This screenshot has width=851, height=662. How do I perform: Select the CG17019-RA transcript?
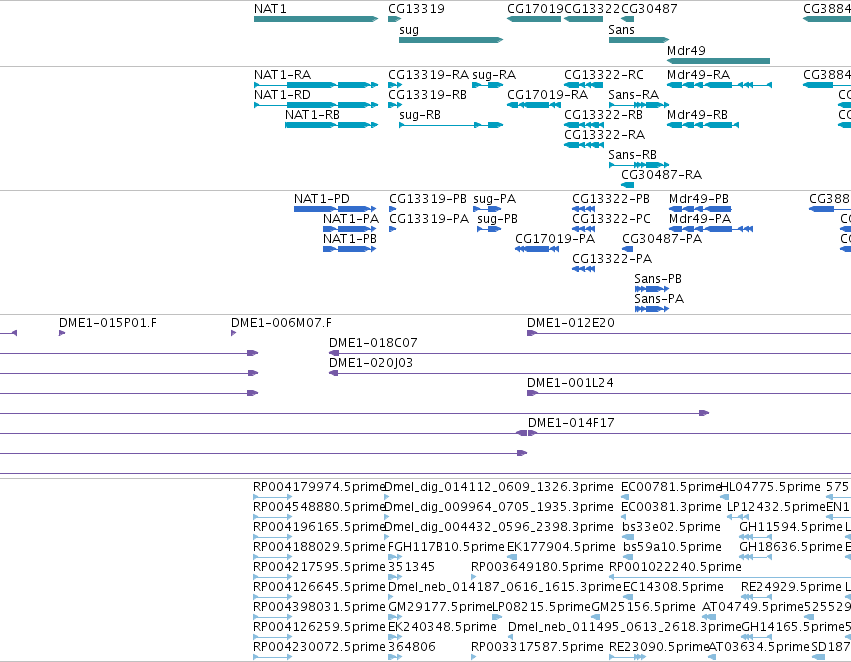click(x=534, y=105)
